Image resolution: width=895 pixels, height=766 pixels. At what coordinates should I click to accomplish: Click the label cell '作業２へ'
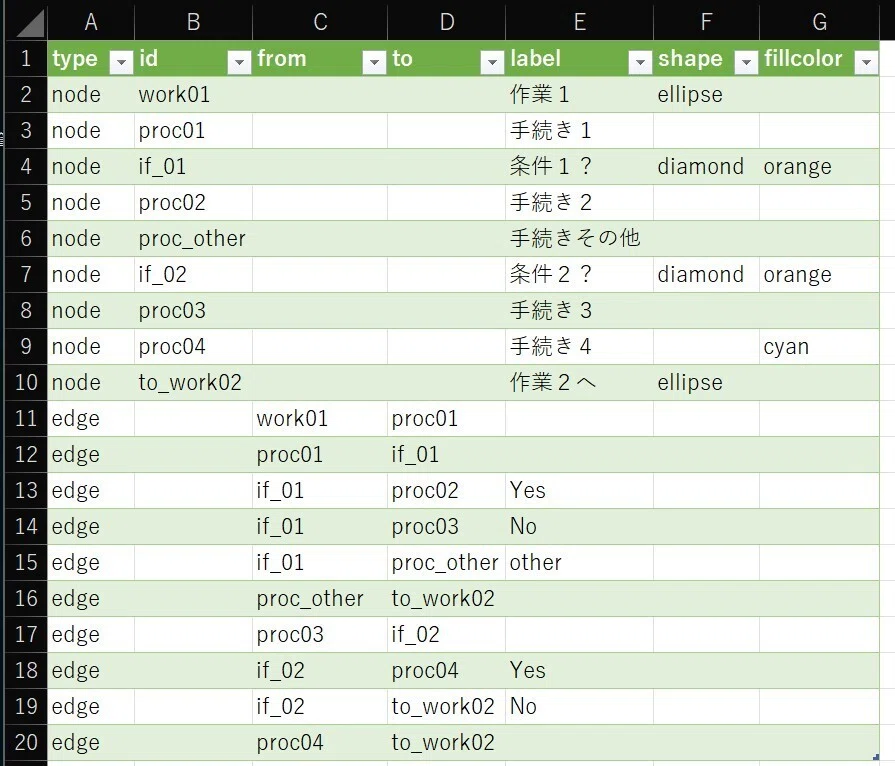tap(579, 382)
